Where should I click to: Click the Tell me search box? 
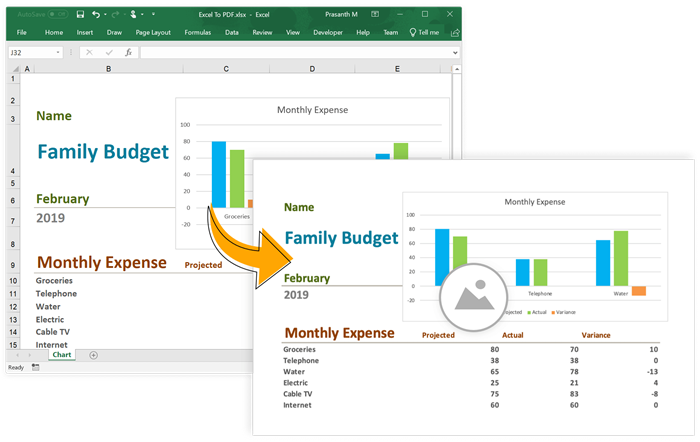(x=428, y=32)
